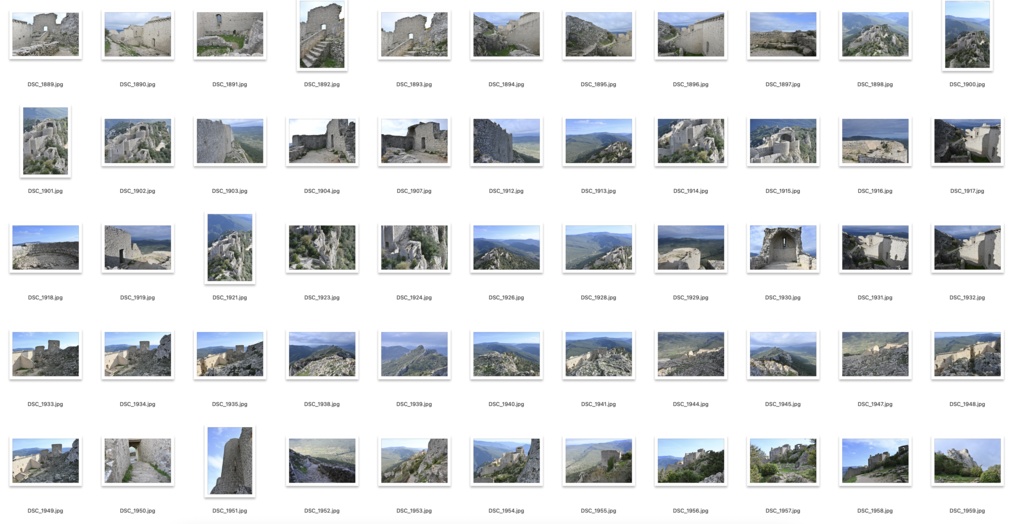This screenshot has width=1024, height=524.
Task: Click the DSC_1915.jpg thumbnail
Action: tap(782, 141)
